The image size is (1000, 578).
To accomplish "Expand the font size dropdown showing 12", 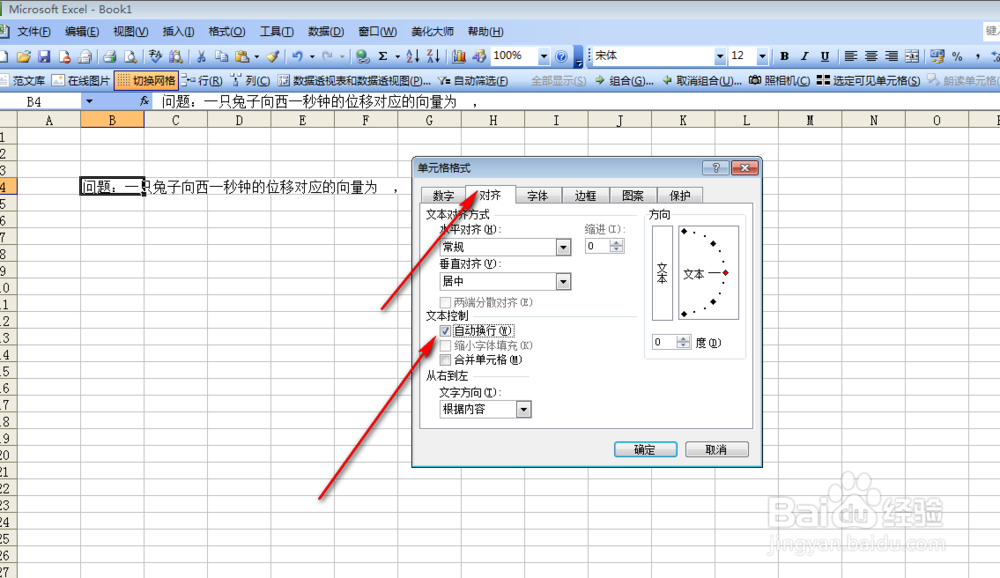I will [x=762, y=56].
